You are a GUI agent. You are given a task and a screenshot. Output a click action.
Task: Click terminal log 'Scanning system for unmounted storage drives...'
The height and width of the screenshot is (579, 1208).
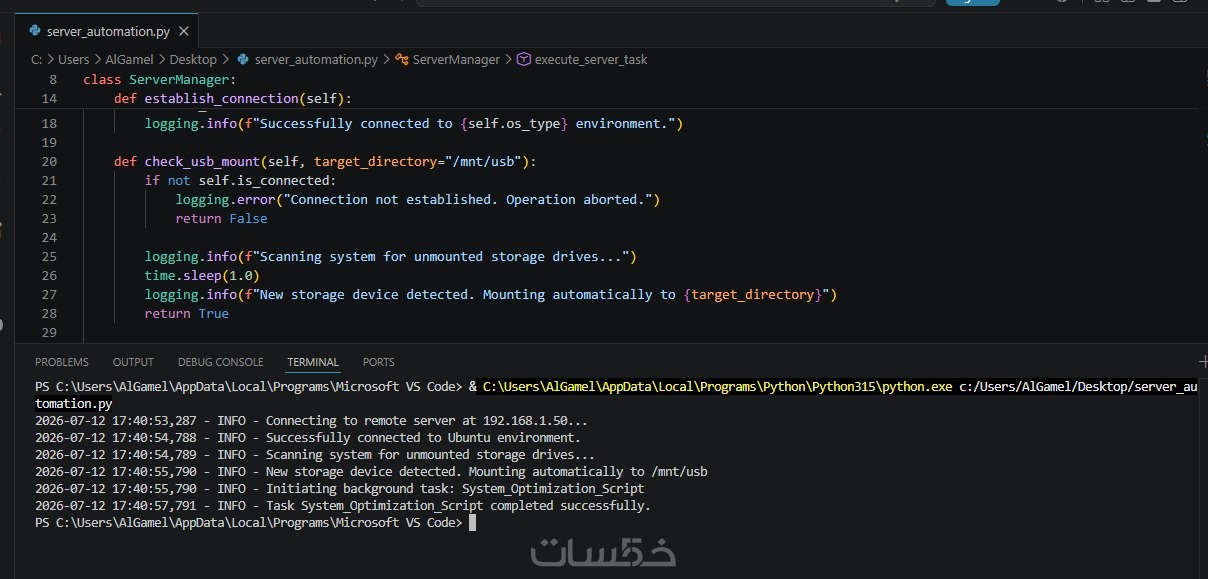(430, 455)
